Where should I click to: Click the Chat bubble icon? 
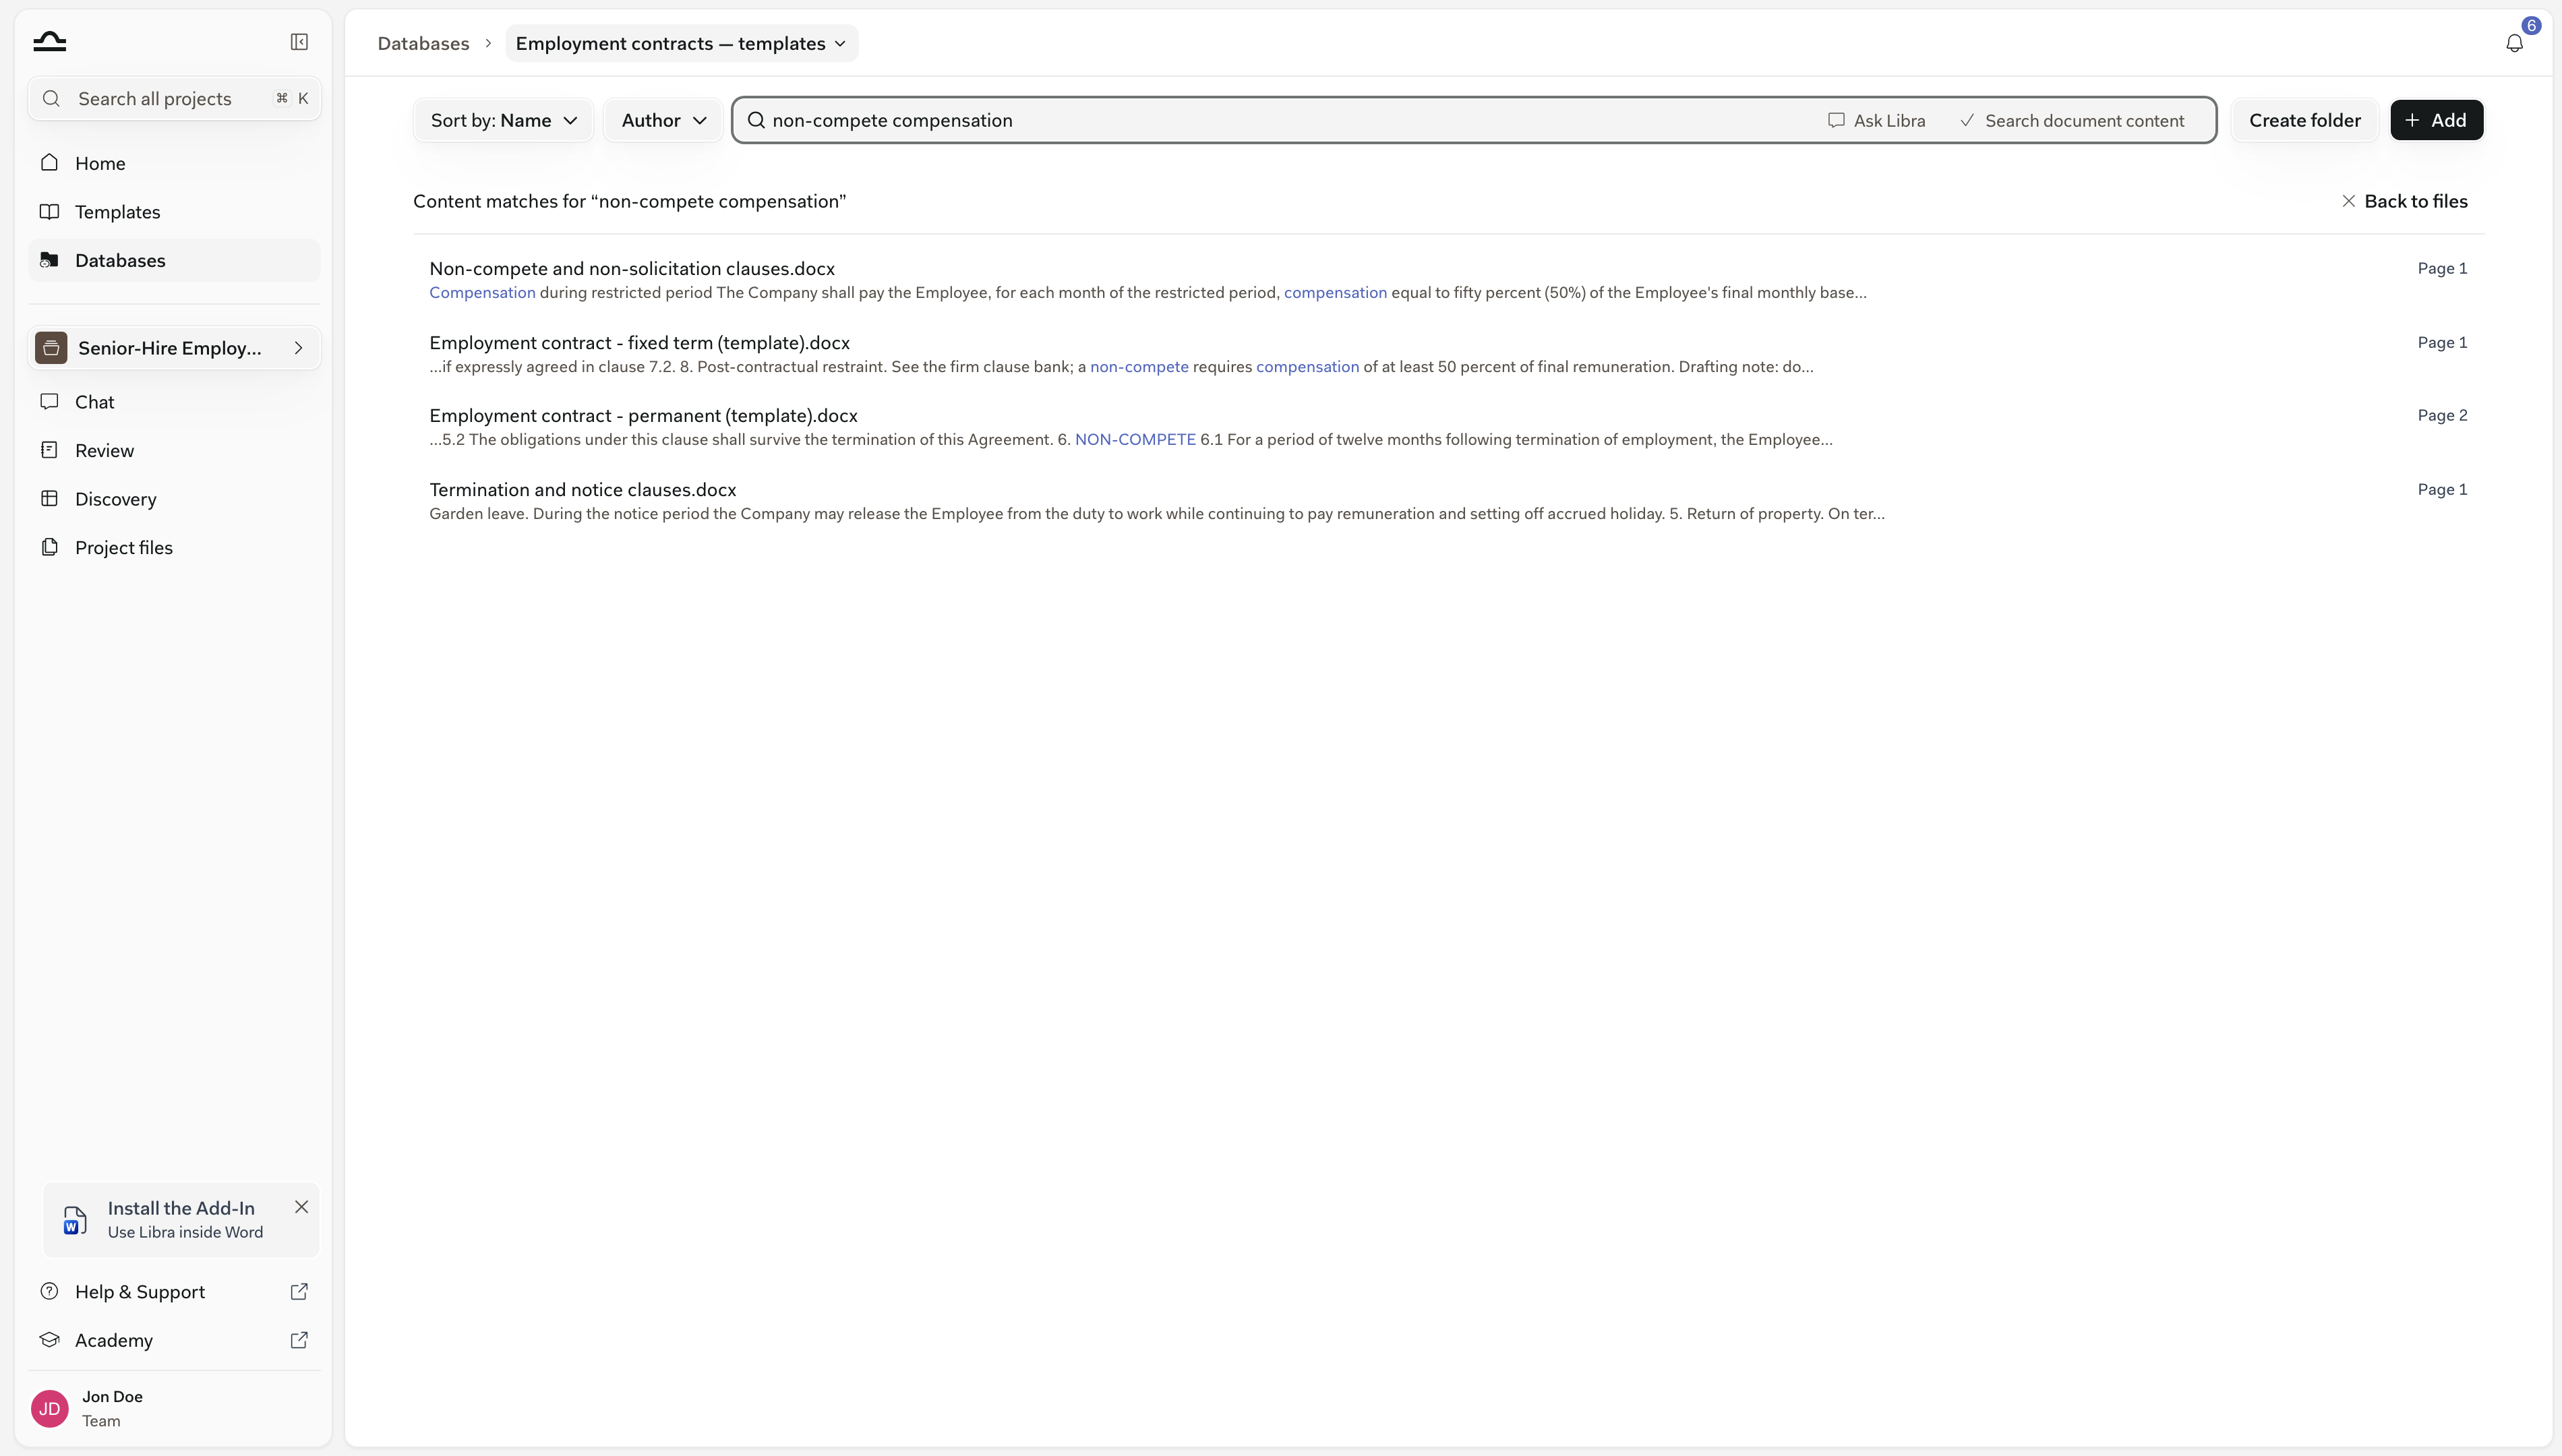(x=49, y=401)
